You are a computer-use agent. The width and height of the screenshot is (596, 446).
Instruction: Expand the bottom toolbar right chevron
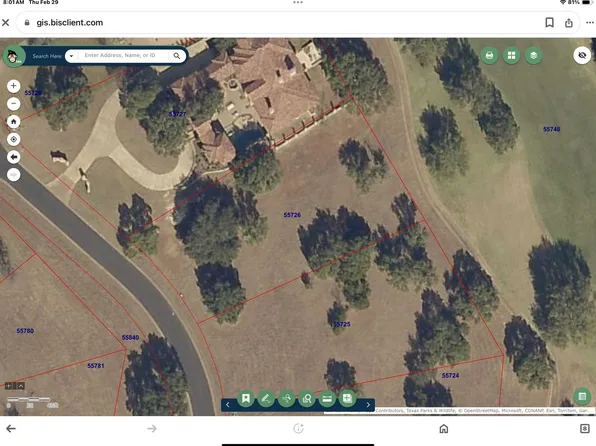pyautogui.click(x=368, y=405)
